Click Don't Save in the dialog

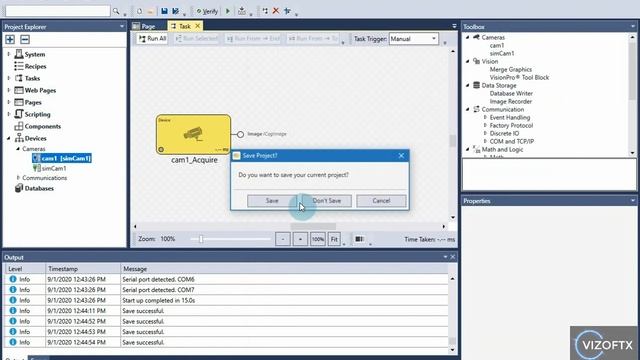coord(327,201)
